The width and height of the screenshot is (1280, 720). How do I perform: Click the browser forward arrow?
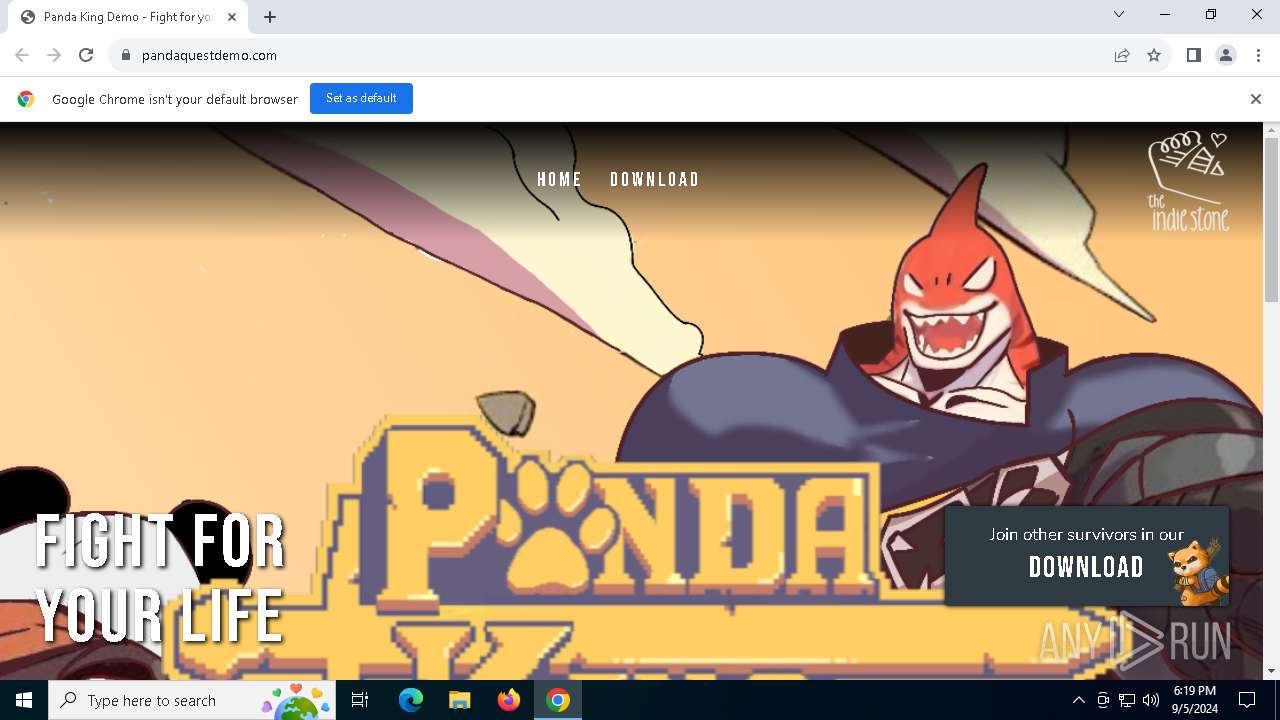point(54,55)
